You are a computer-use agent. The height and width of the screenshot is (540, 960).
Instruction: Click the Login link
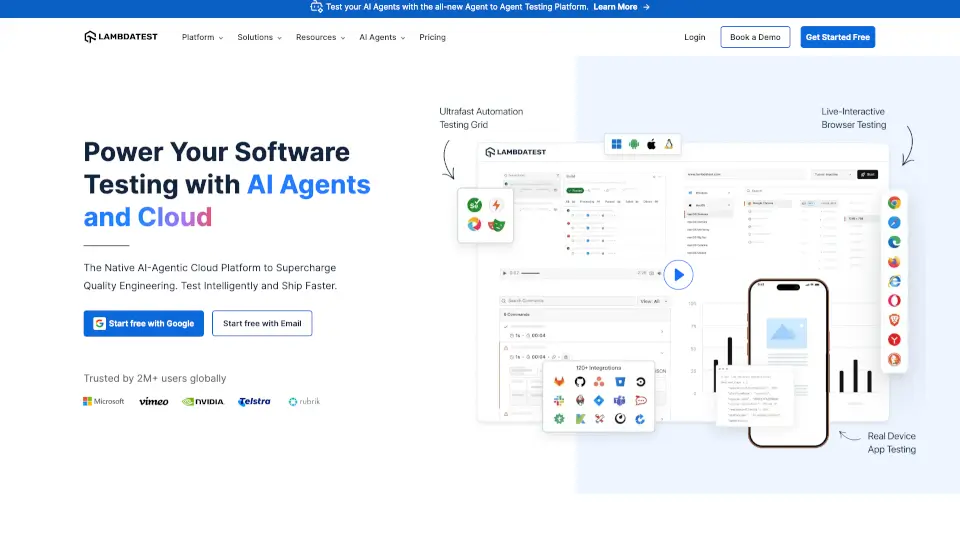[x=694, y=37]
